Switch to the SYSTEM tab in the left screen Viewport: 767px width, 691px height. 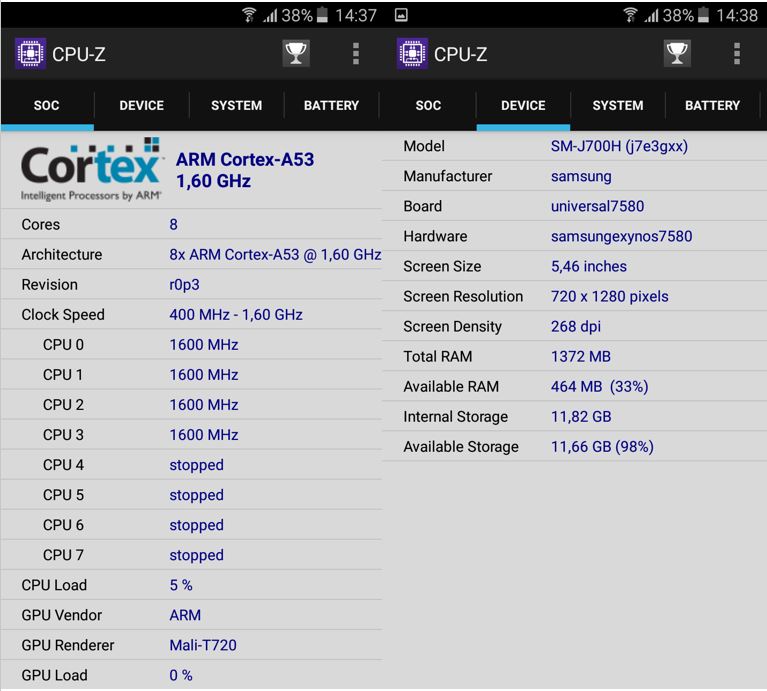pyautogui.click(x=237, y=105)
